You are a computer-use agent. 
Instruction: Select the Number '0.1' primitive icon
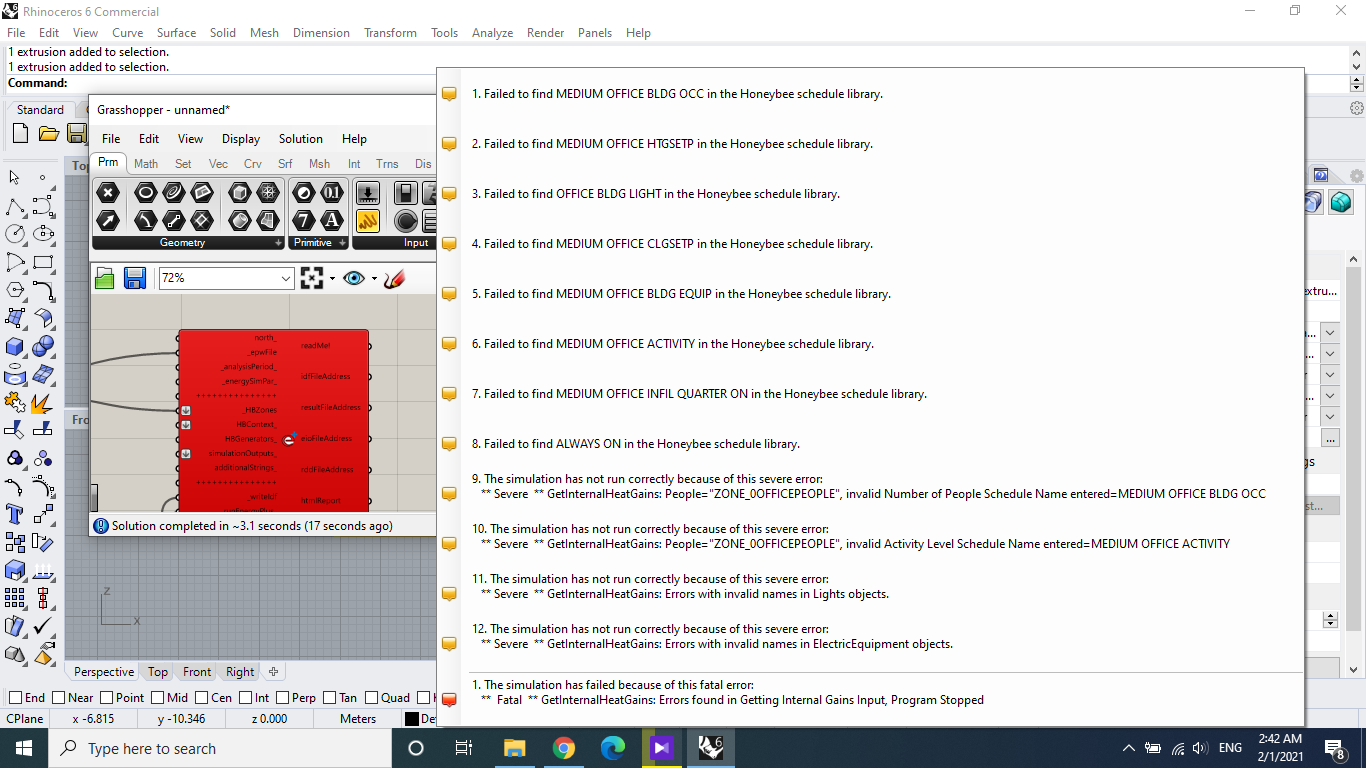tap(332, 192)
